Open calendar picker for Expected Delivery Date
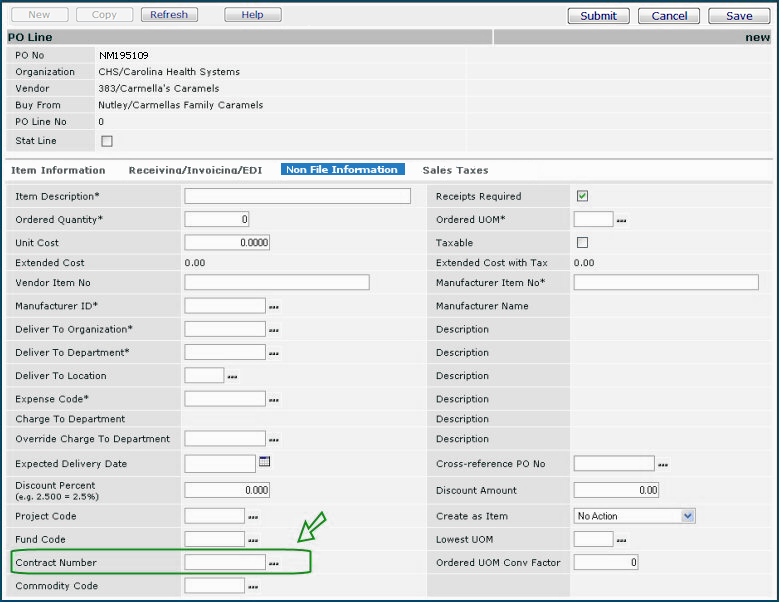This screenshot has height=602, width=779. pos(265,462)
